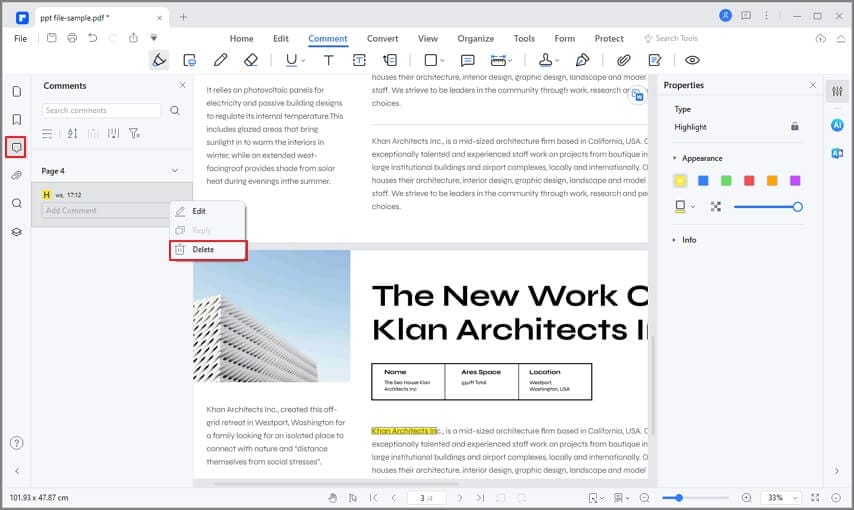Go to the next page arrow
Viewport: 854px width, 510px height.
coord(460,497)
